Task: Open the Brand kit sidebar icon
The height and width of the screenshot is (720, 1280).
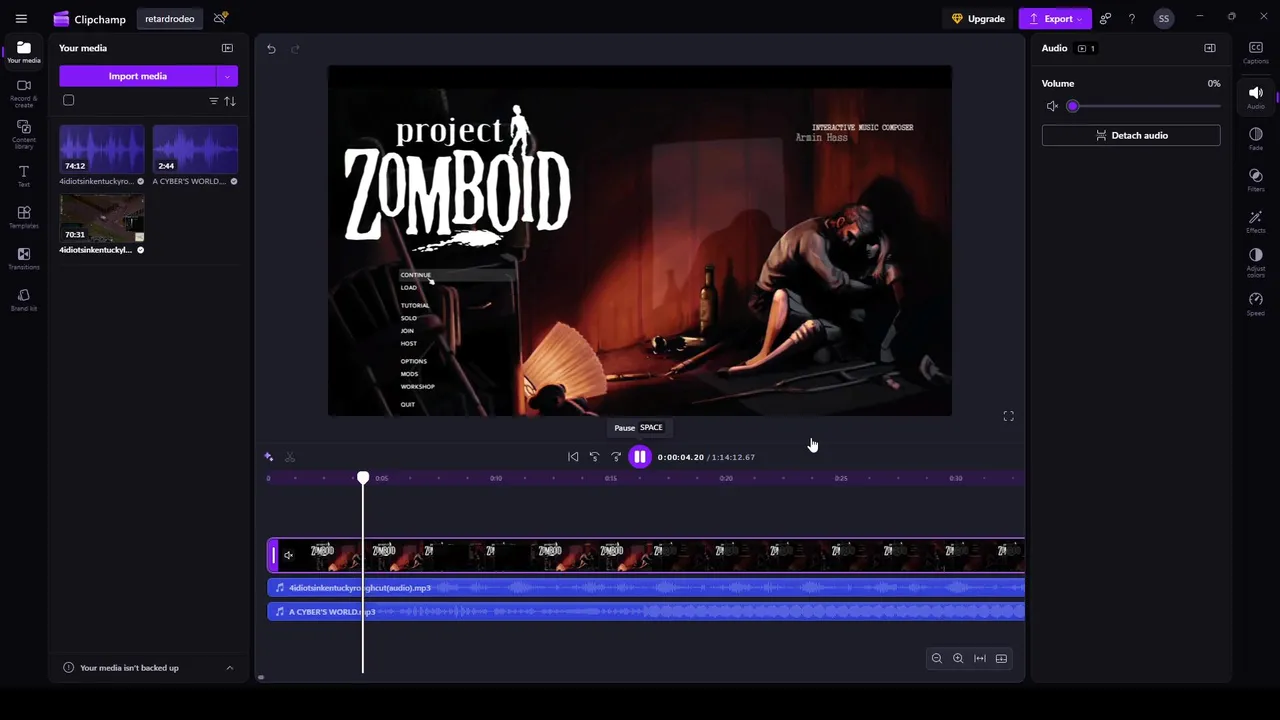Action: click(x=24, y=300)
